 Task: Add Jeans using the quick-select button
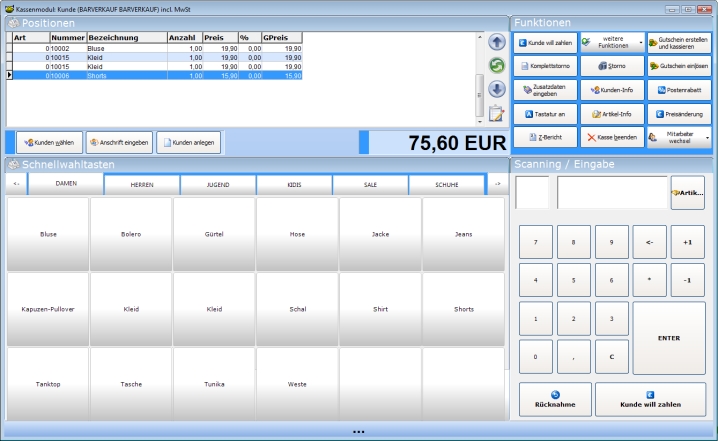click(x=464, y=234)
